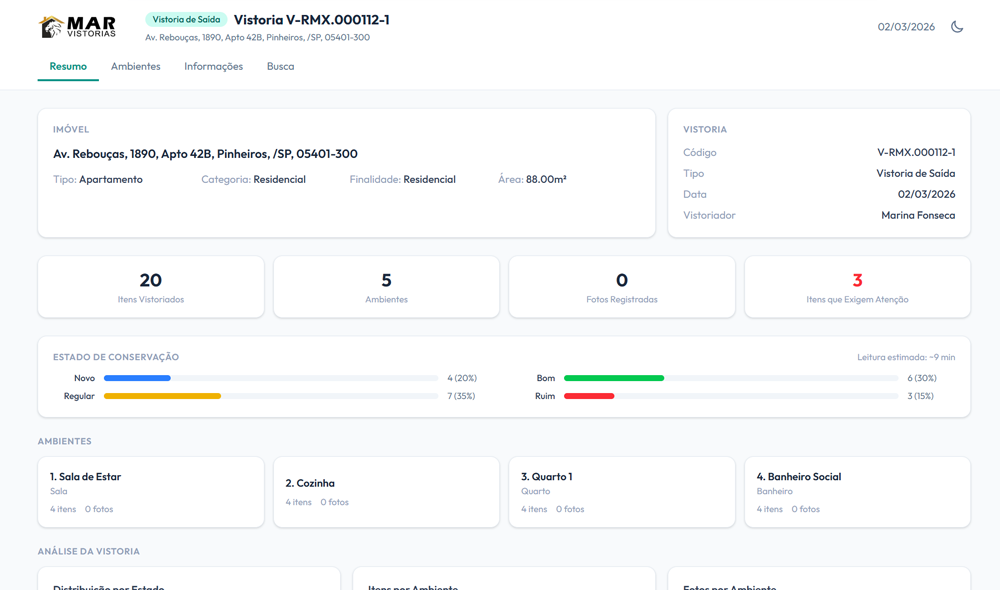Image resolution: width=1000 pixels, height=590 pixels.
Task: Select the Fotos Registradas stat card
Action: click(622, 287)
